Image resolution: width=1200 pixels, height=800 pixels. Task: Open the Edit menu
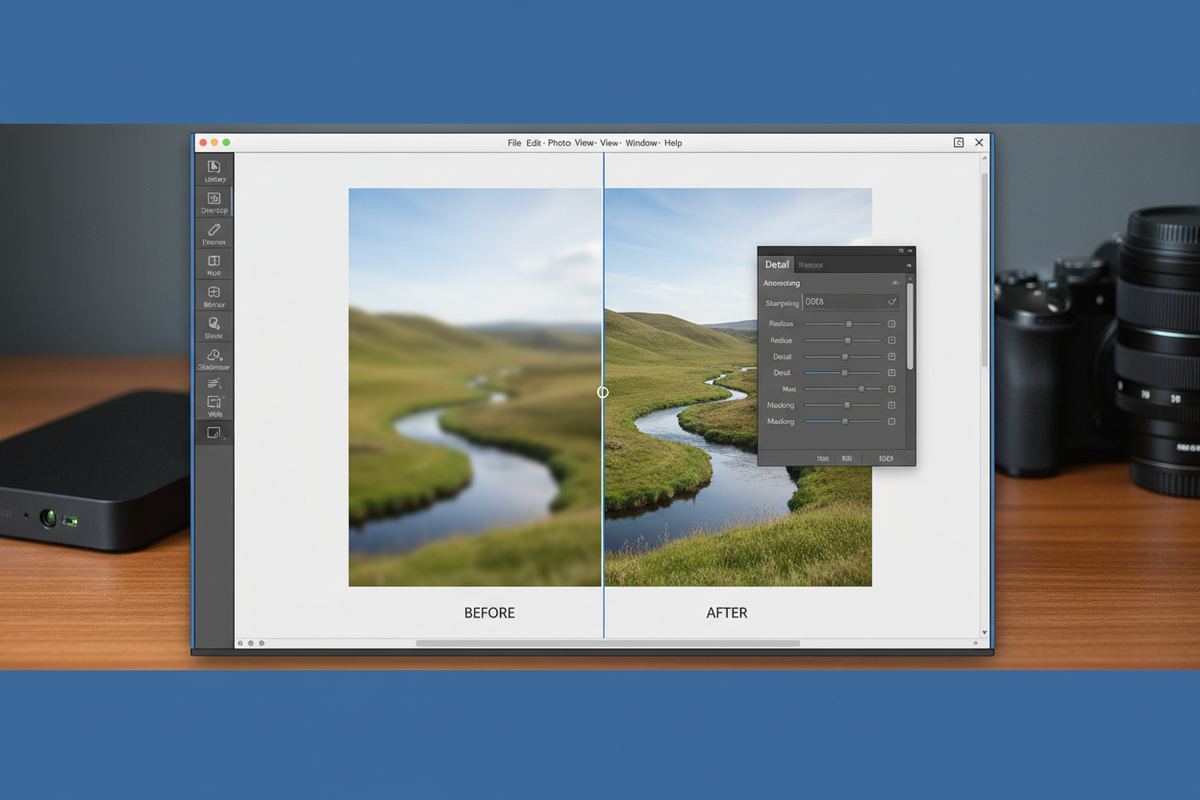[534, 143]
